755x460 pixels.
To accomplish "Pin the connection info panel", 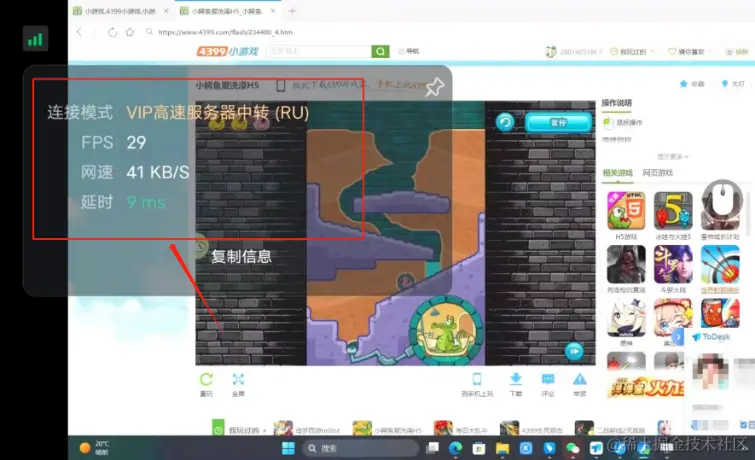I will click(434, 87).
